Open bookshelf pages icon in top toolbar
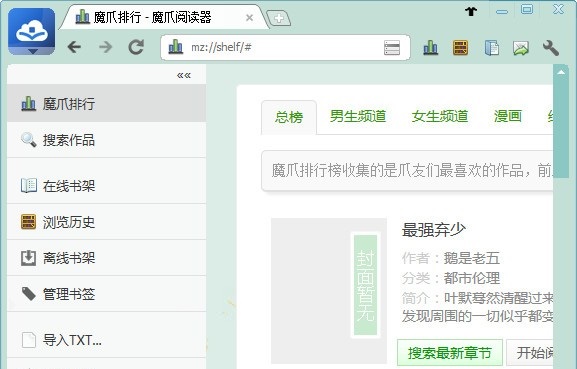The width and height of the screenshot is (577, 369). coord(491,48)
